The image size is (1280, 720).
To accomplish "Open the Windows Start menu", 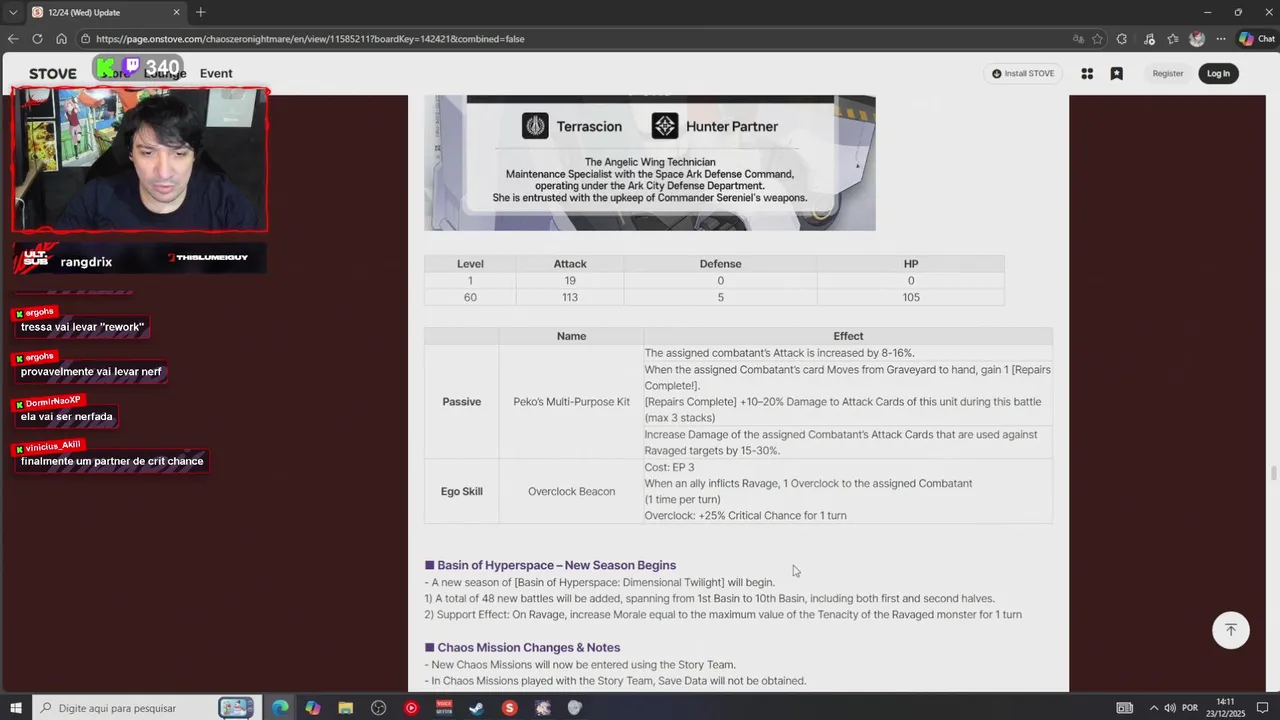I will click(16, 708).
